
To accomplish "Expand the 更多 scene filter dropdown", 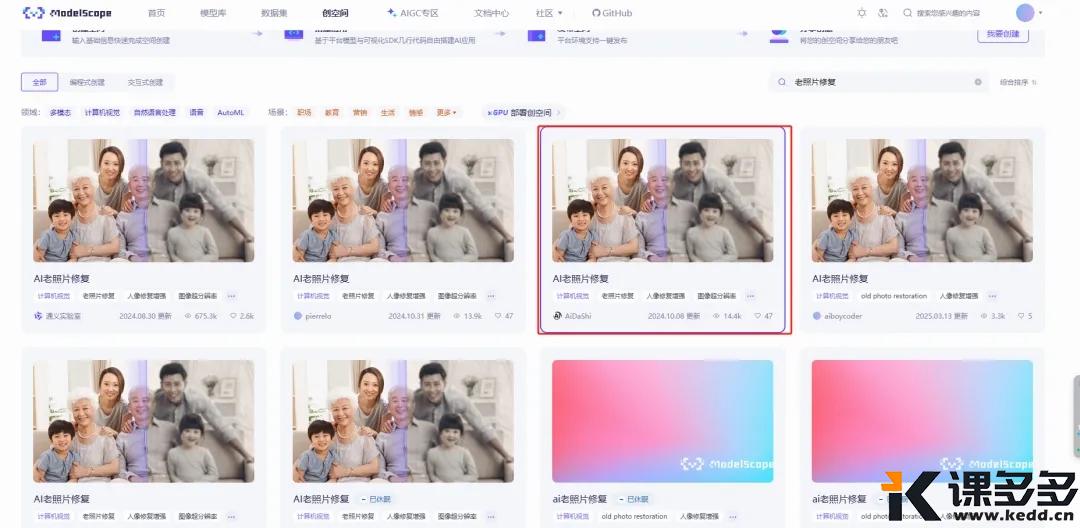I will 446,112.
